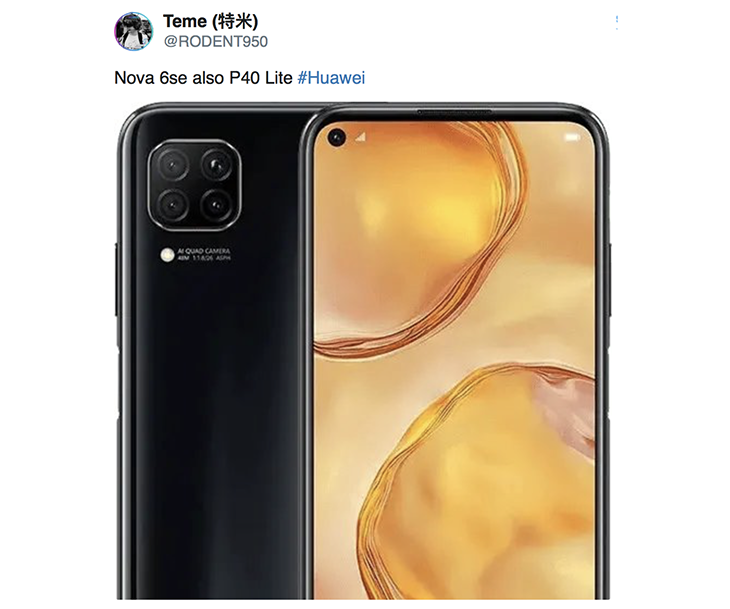Screen dimensions: 730x609
Task: Click the earpiece speaker slit above the display
Action: [454, 112]
